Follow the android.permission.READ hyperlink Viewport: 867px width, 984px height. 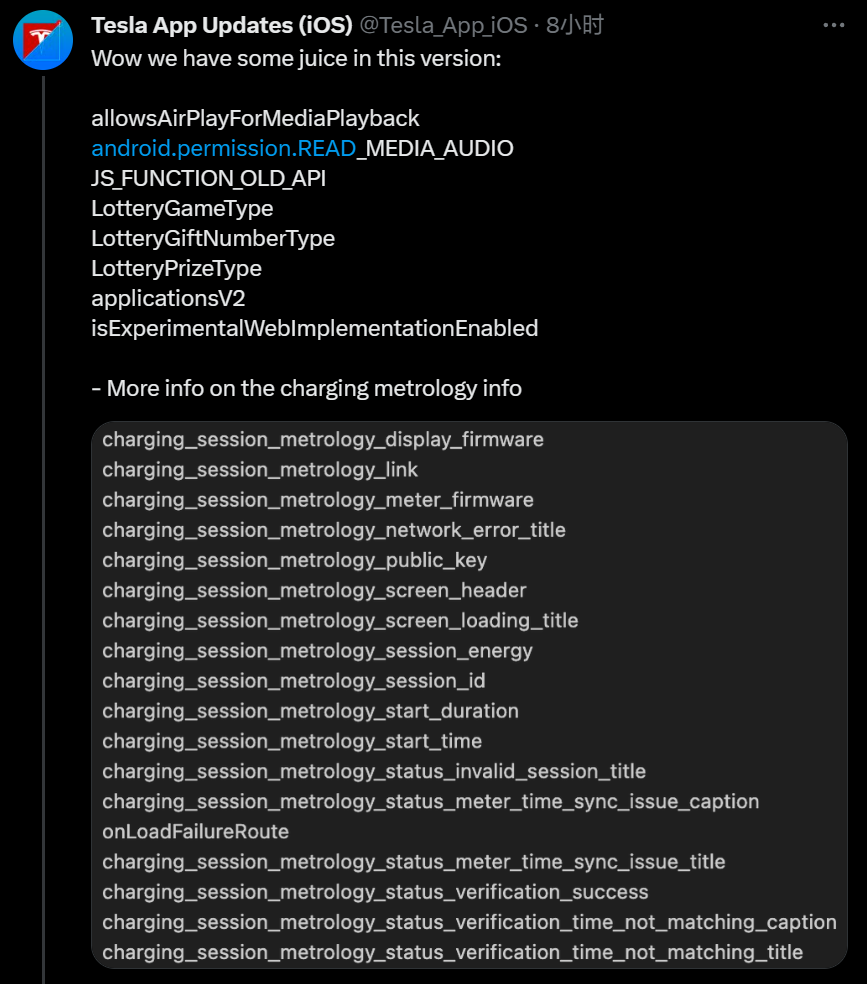(x=223, y=149)
